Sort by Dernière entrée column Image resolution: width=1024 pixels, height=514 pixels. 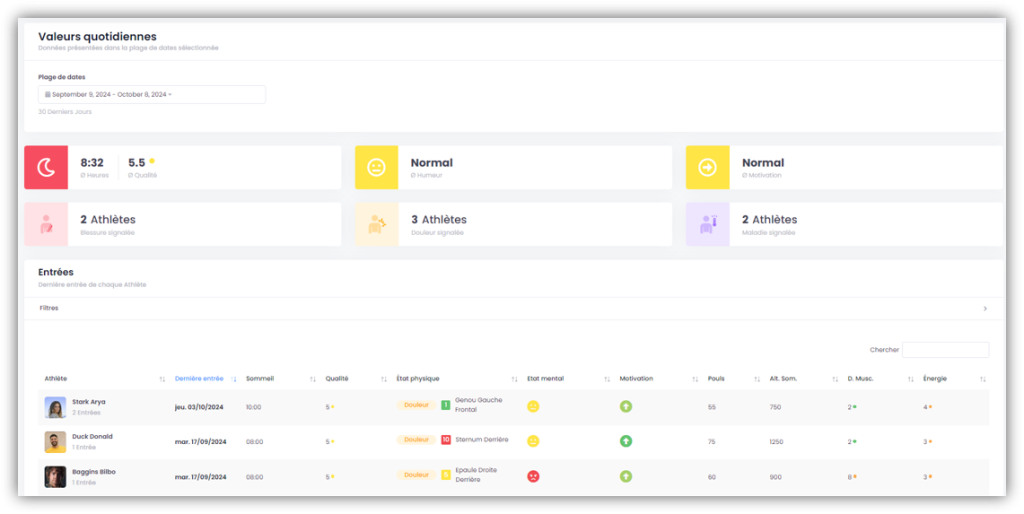(x=200, y=379)
